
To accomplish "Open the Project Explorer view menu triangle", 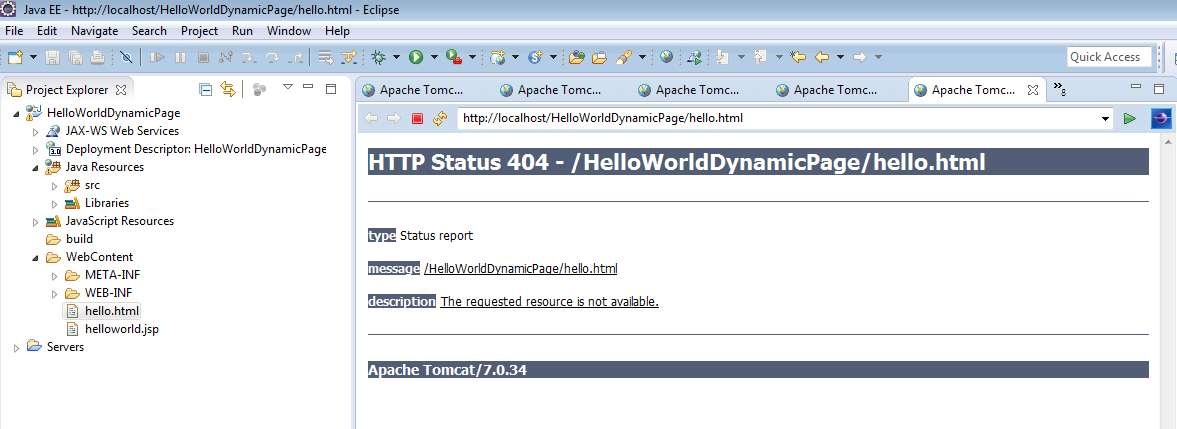I will (287, 89).
